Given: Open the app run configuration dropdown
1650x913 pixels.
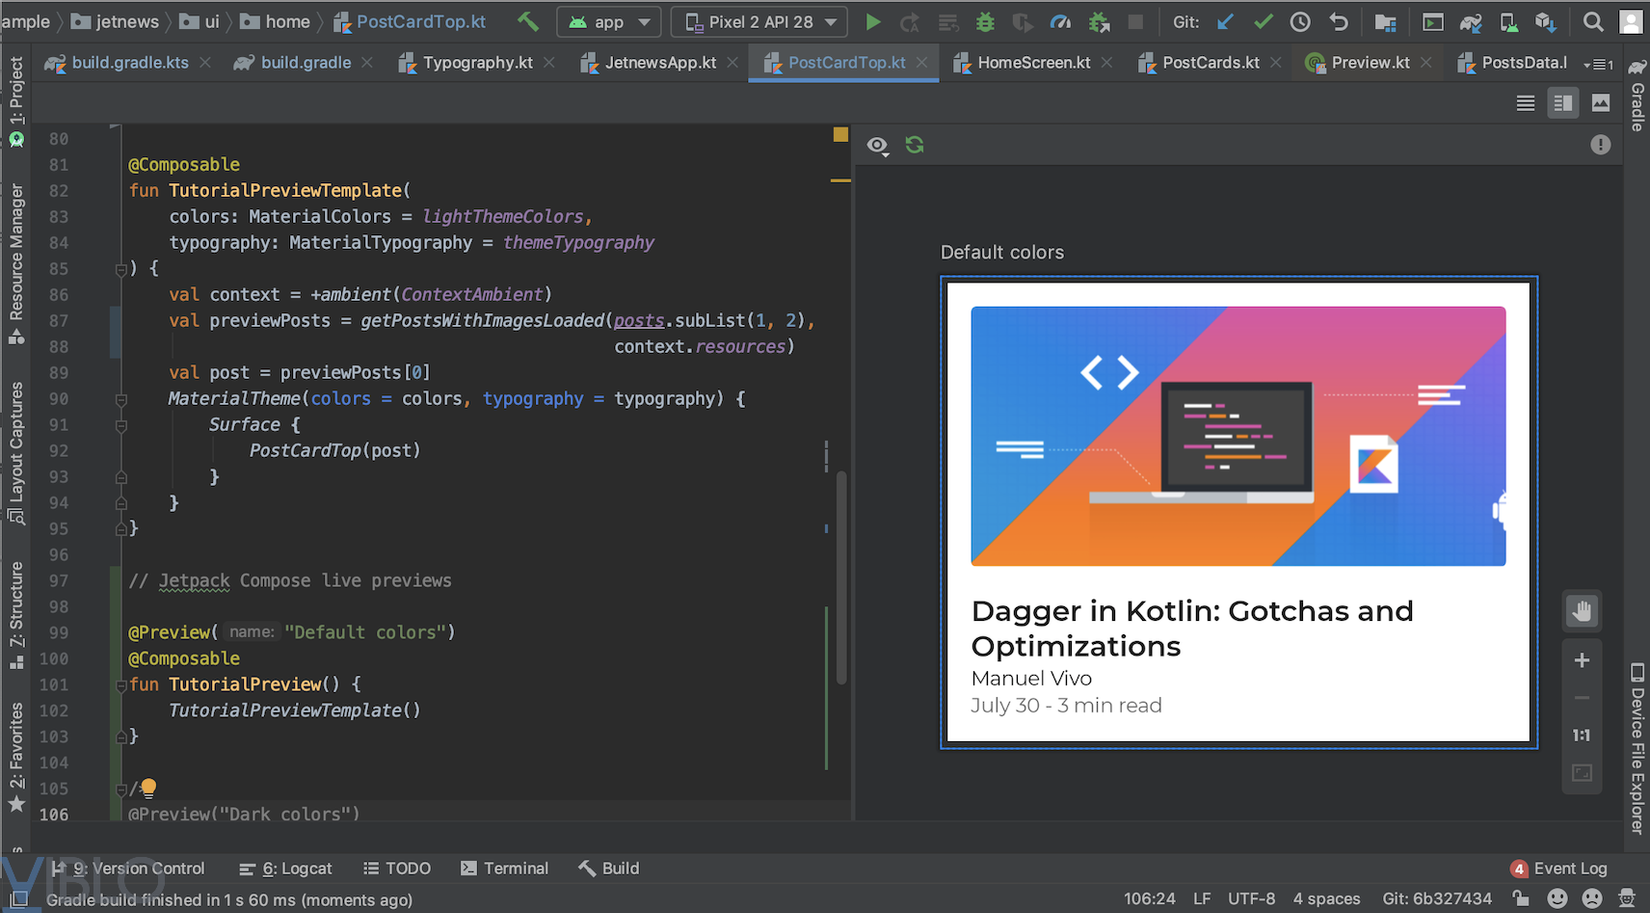Looking at the screenshot, I should [609, 22].
